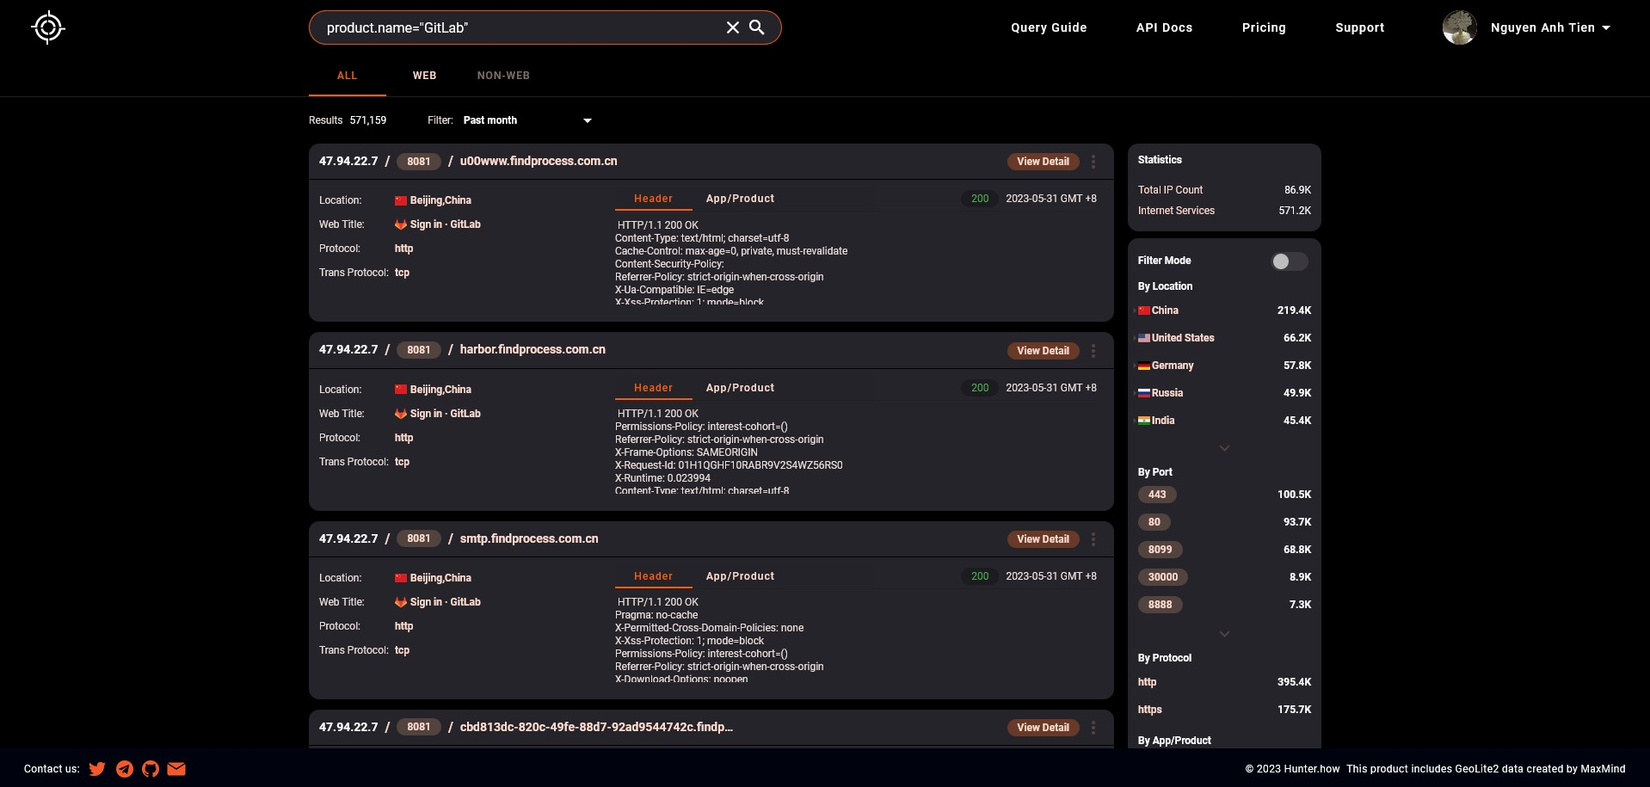Screen dimensions: 1650x787
Task: View Detail for u00www.findprocess.com.cn
Action: [1043, 161]
